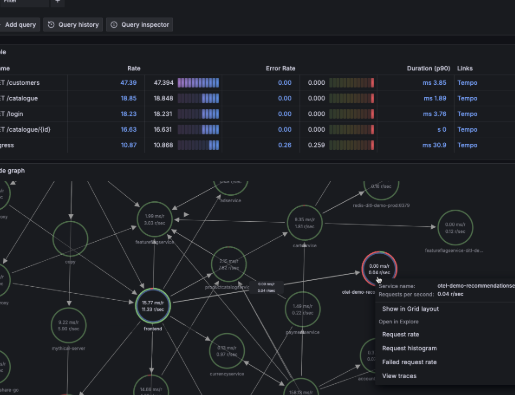Click the Links column header
This screenshot has width=515, height=395.
(x=465, y=68)
